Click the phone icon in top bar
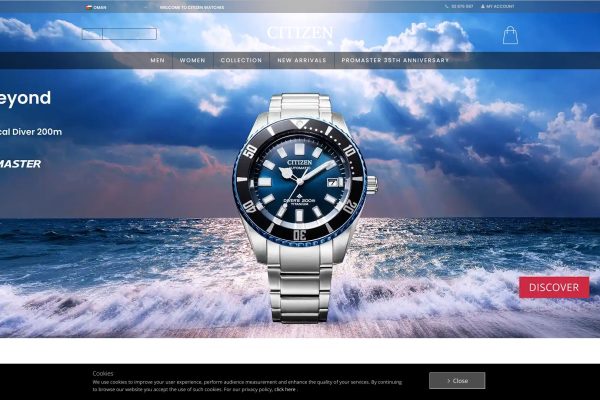Screen dimensions: 600x400 [447, 7]
